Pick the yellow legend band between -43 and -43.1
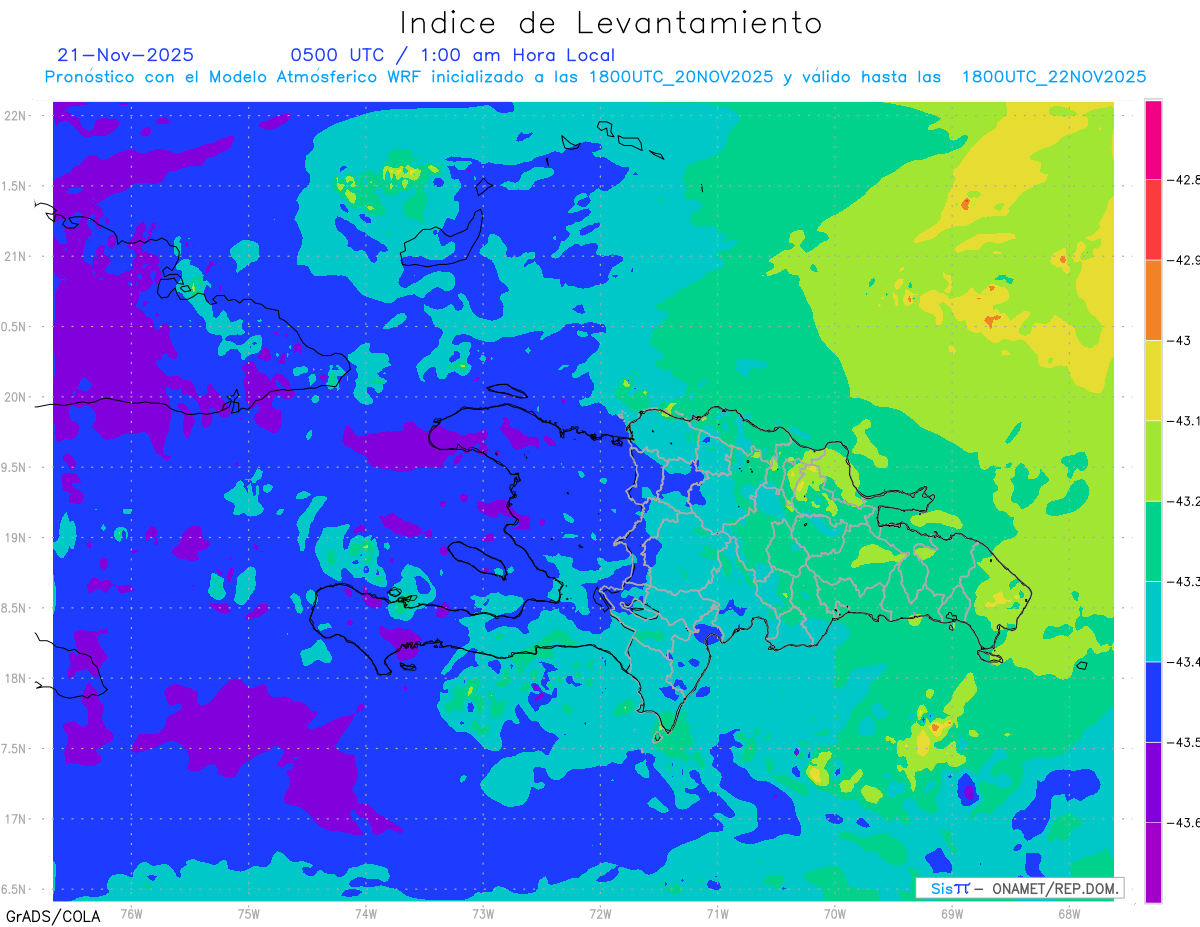The height and width of the screenshot is (927, 1200). click(1153, 380)
